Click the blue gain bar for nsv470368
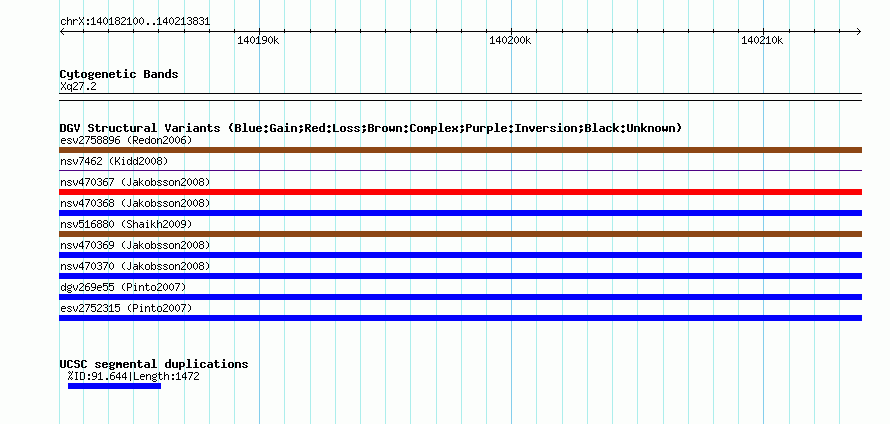Screen dimensions: 890x424 460,213
